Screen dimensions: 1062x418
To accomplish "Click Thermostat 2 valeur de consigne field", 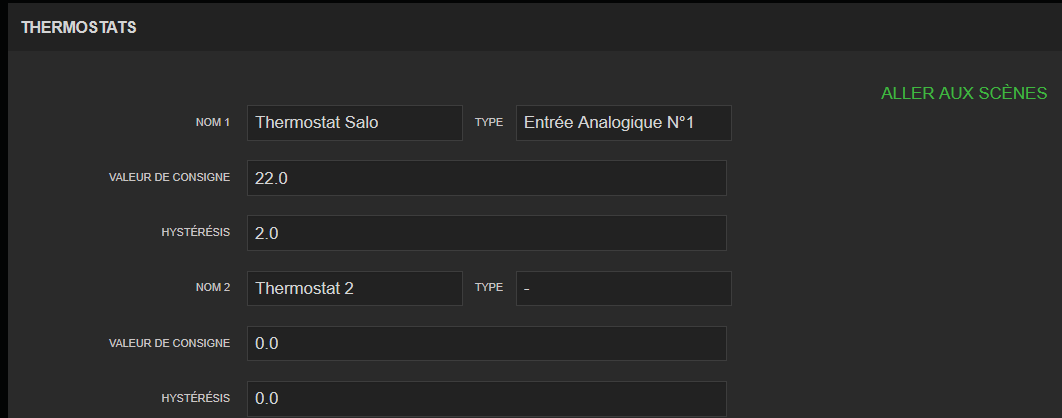I will (x=486, y=343).
